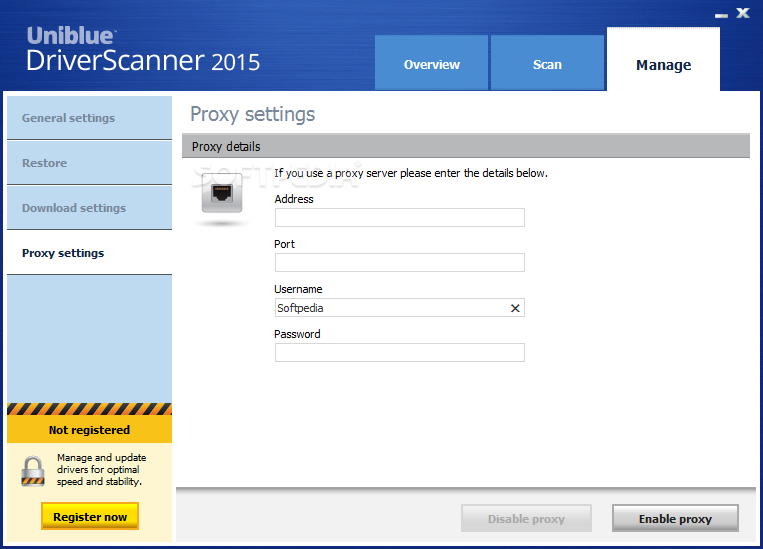Click the padlock not-registered icon
Image resolution: width=763 pixels, height=549 pixels.
[x=33, y=471]
